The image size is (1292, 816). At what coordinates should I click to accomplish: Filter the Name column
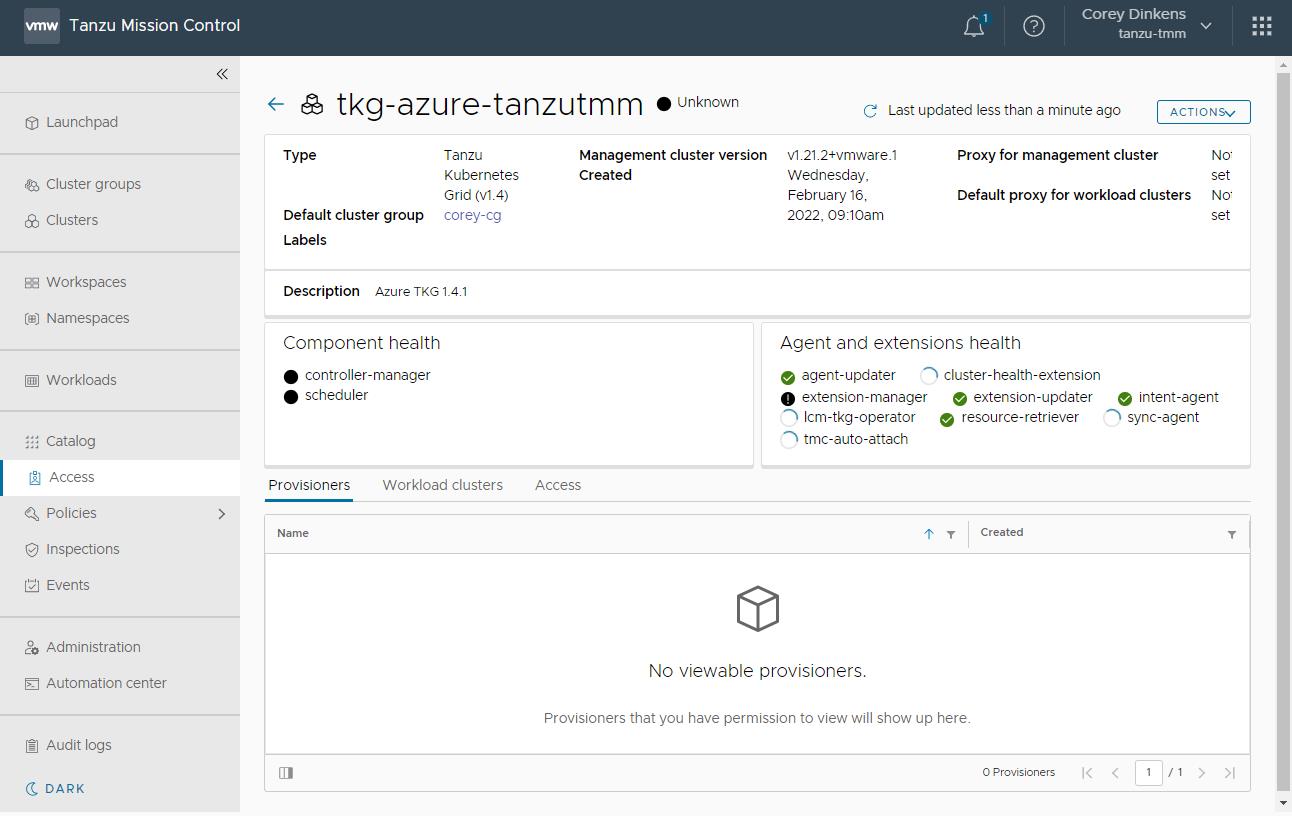pos(951,534)
